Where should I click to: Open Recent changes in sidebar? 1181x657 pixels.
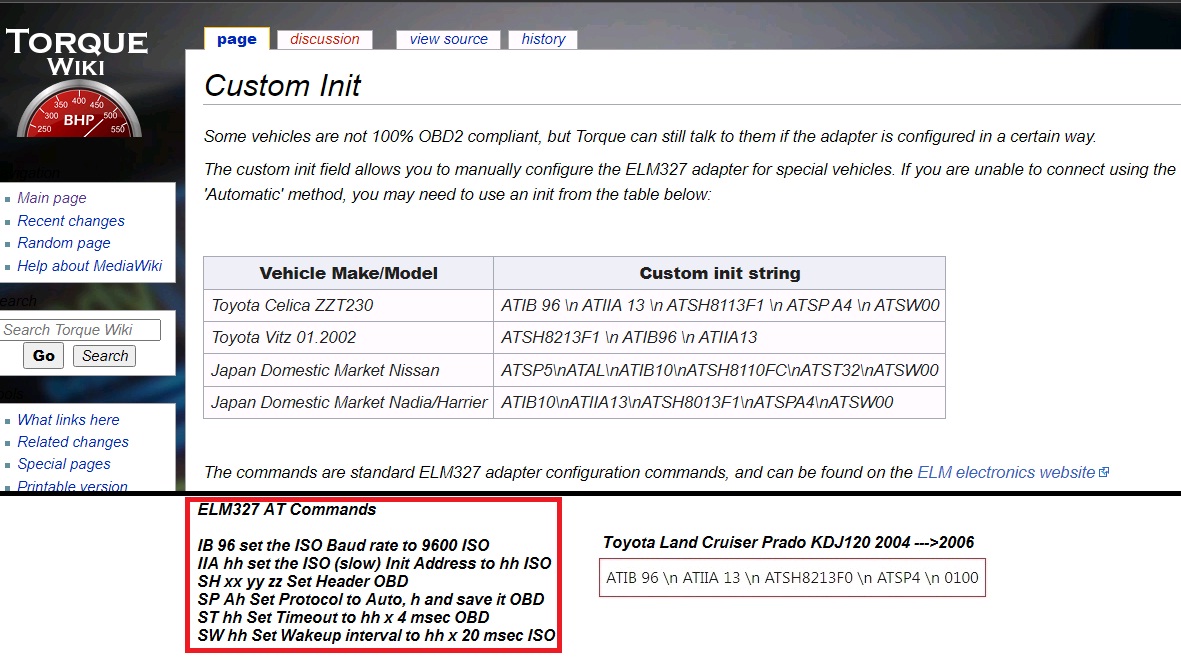[x=71, y=221]
